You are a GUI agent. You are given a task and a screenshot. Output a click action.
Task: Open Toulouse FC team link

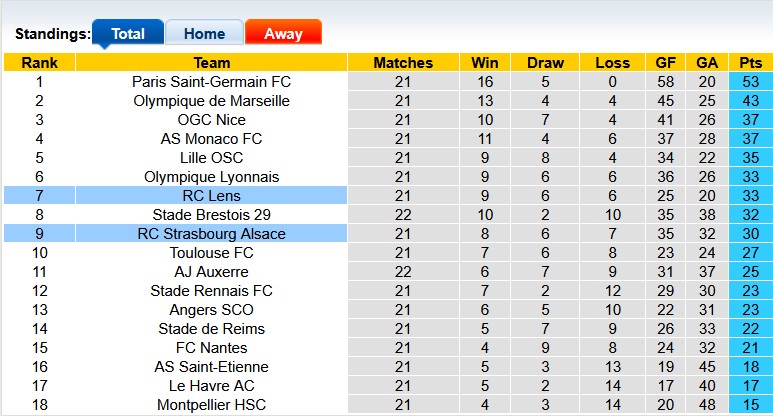click(211, 253)
